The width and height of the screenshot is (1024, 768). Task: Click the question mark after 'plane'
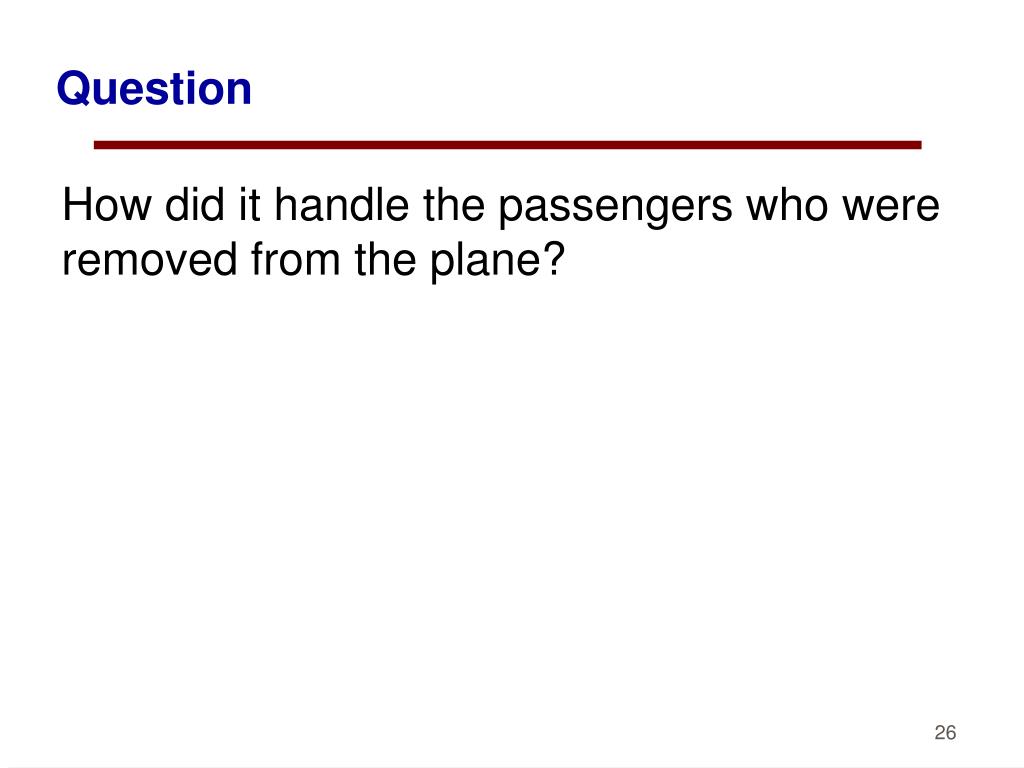(554, 259)
